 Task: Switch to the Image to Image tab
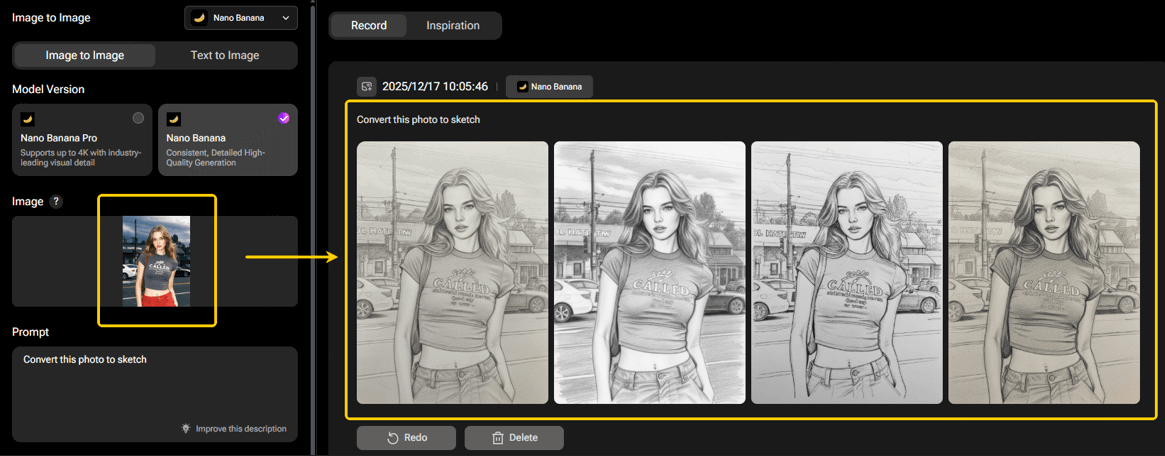85,56
